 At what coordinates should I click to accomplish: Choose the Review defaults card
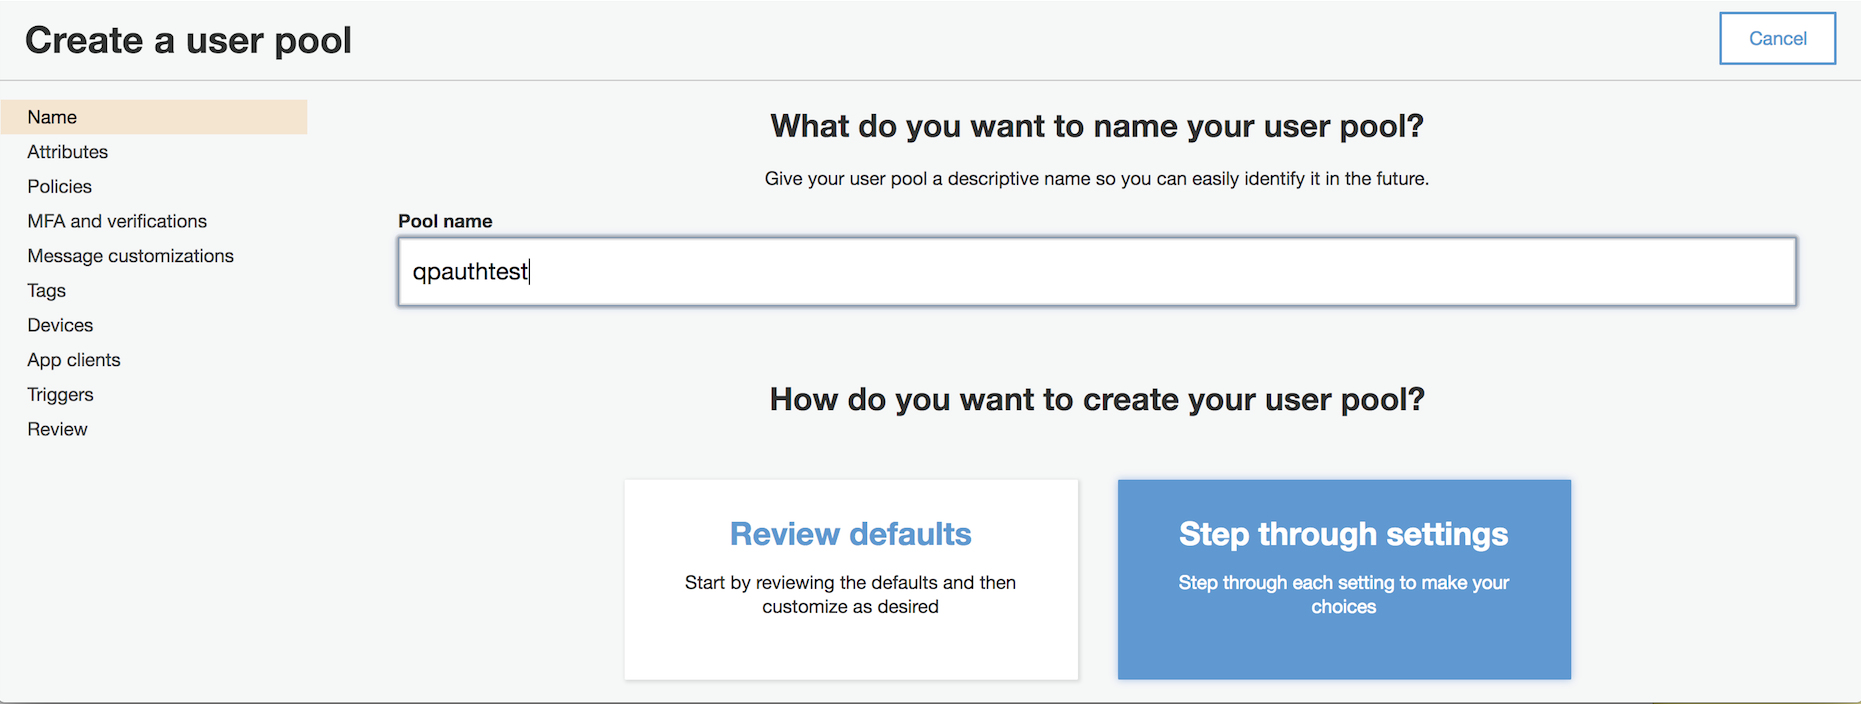[851, 580]
